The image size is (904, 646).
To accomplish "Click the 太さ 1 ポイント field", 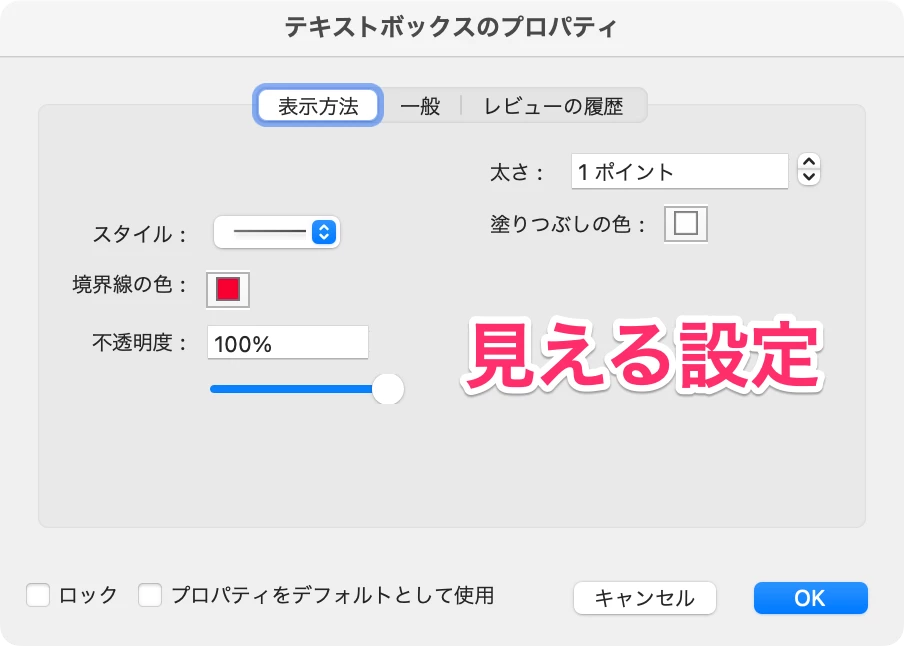I will [x=680, y=171].
